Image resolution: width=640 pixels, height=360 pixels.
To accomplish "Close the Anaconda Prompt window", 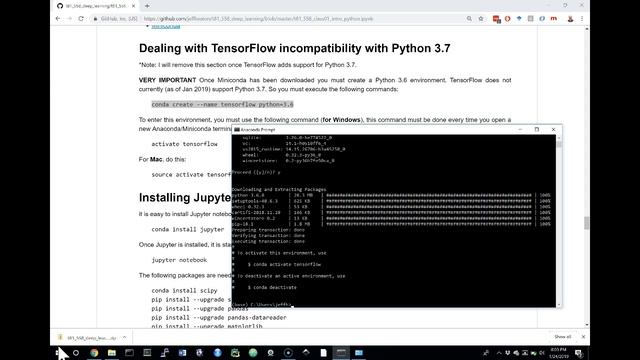I will [x=553, y=129].
